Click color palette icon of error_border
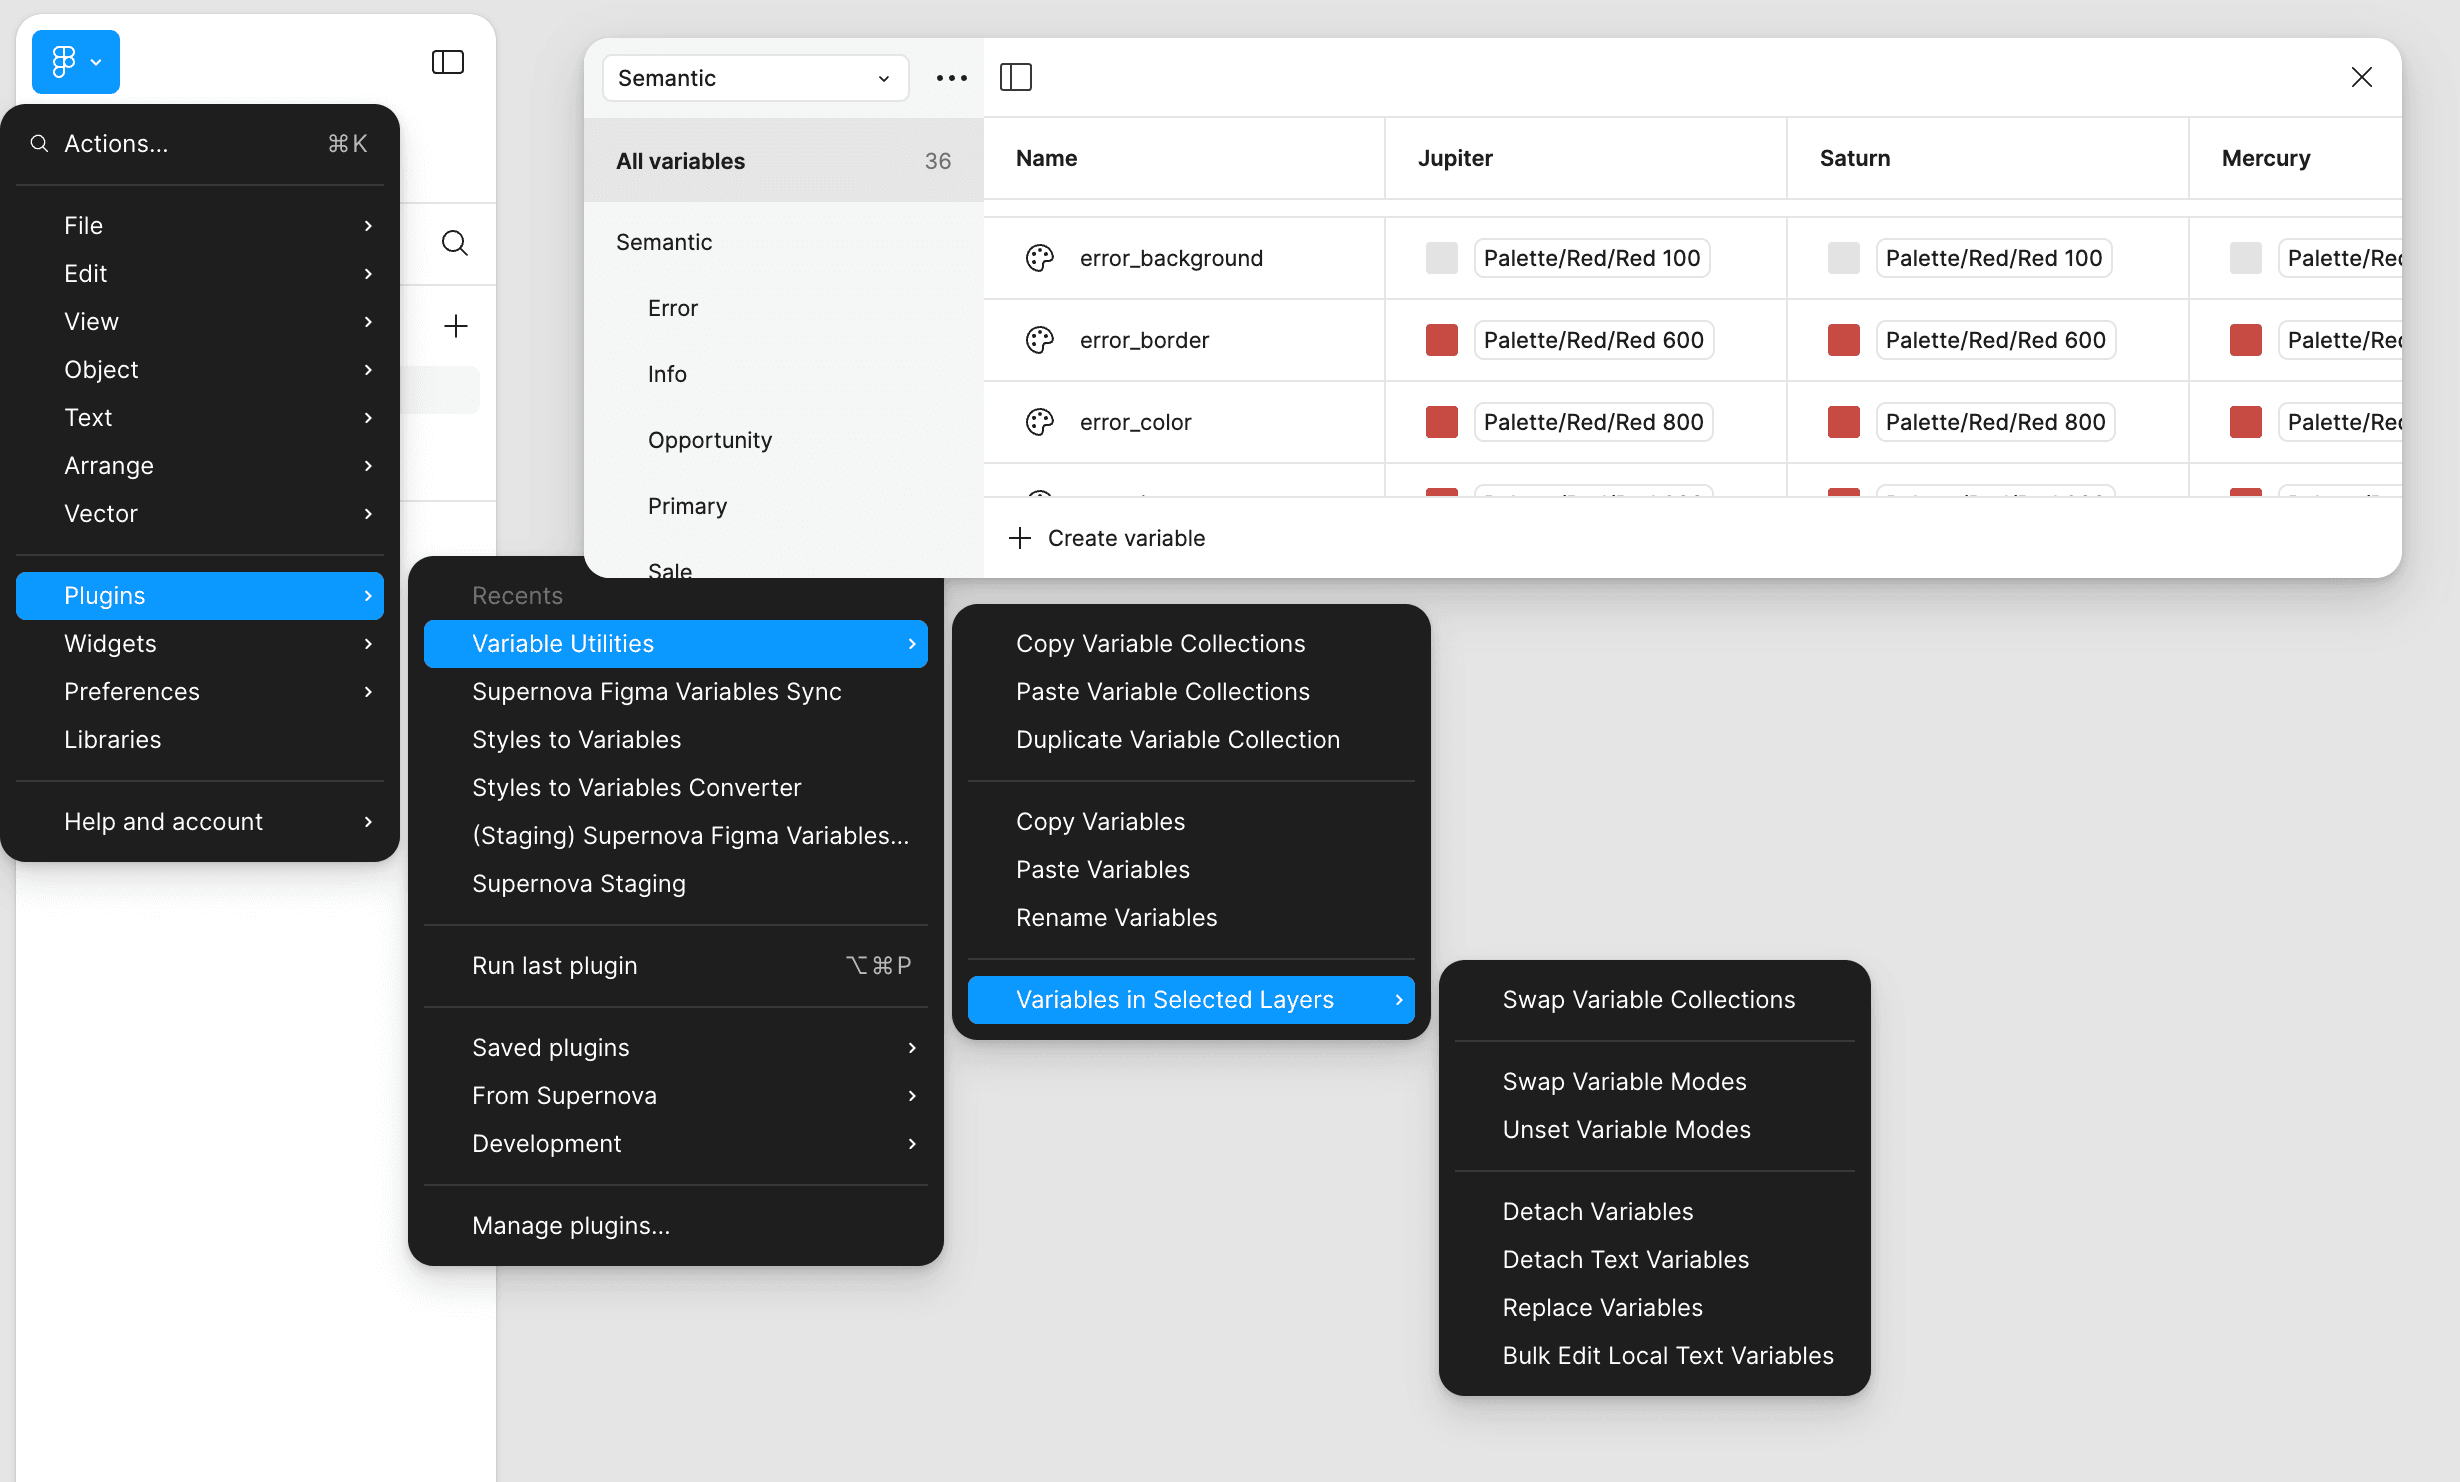Screen dimensions: 2460x1482 1040,340
